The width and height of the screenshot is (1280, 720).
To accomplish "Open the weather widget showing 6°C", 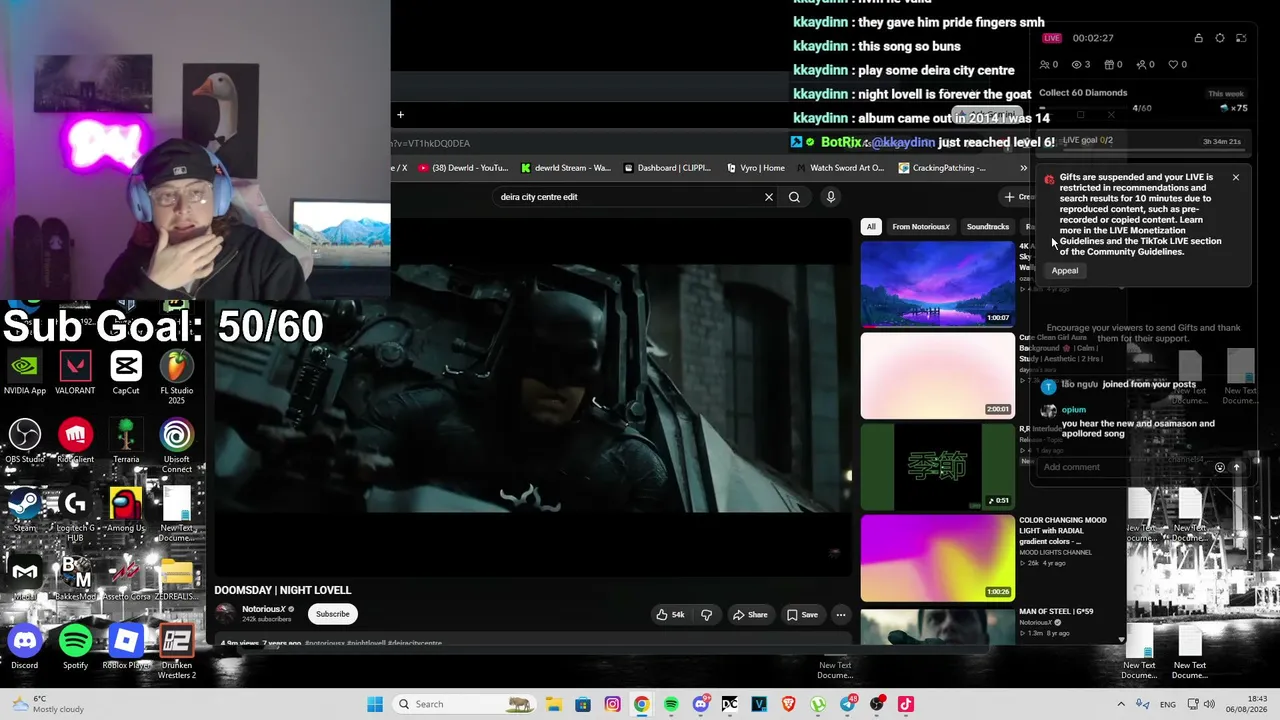I will click(47, 704).
